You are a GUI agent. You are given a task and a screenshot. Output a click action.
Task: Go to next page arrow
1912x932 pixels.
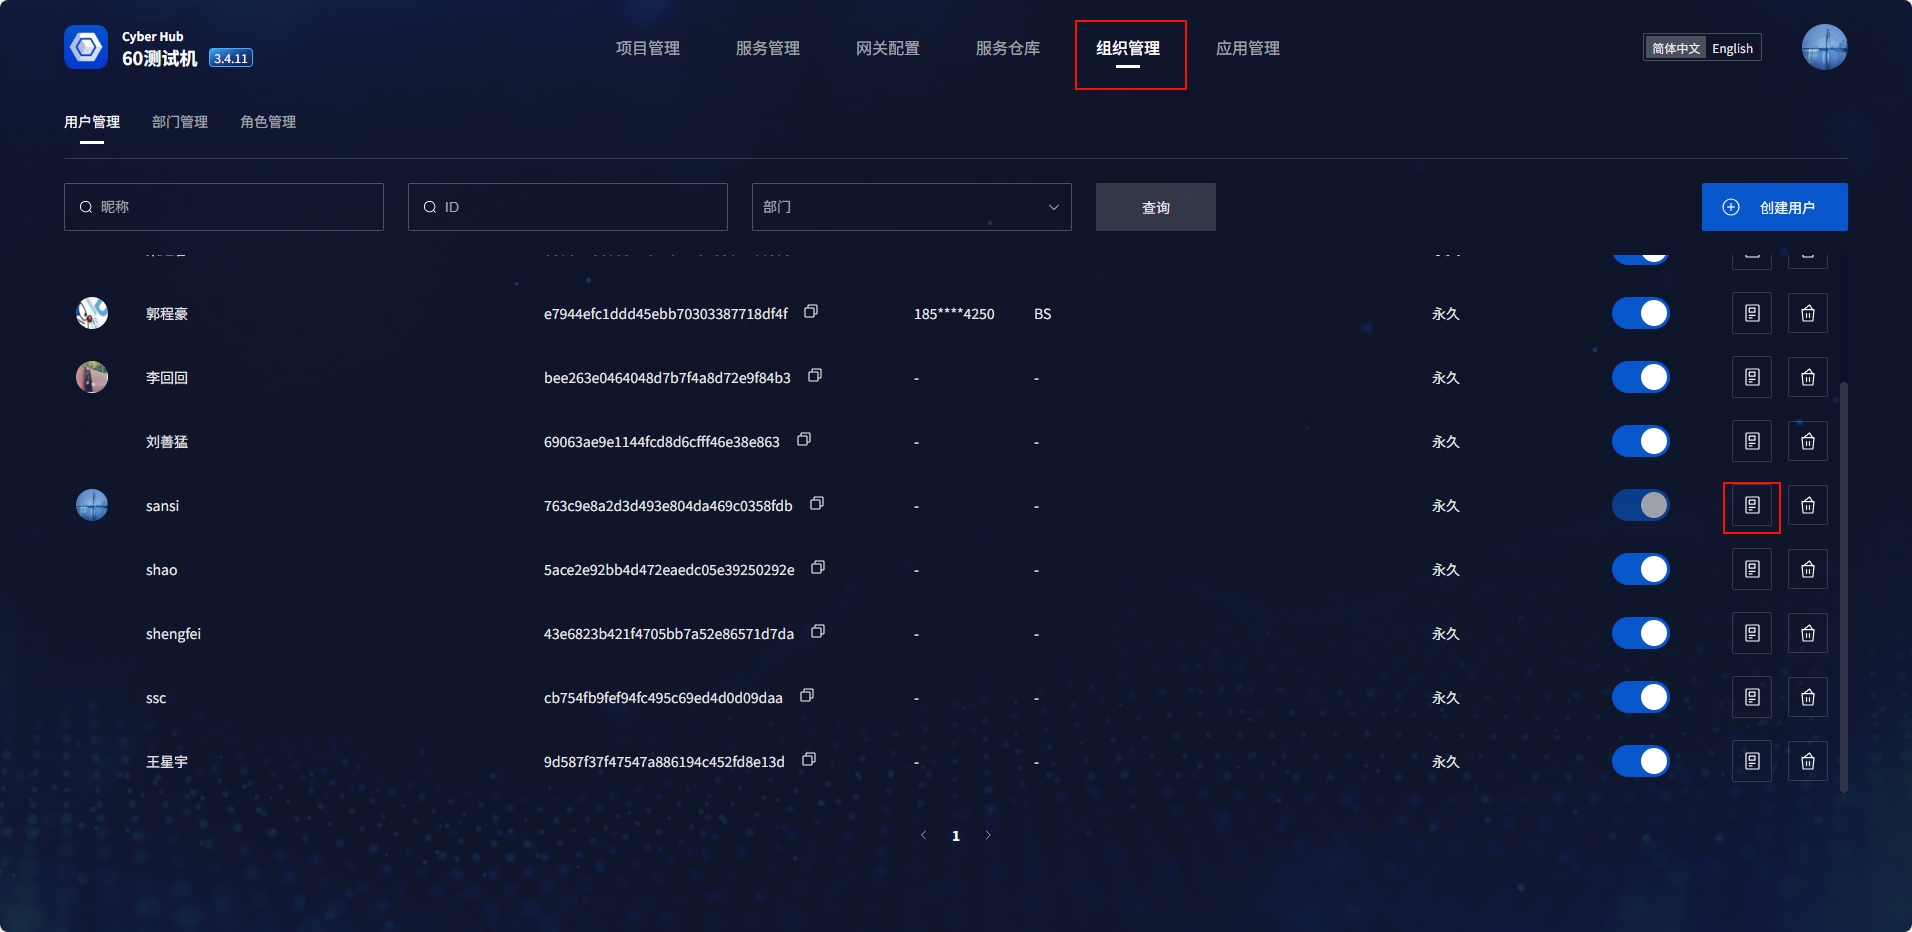click(988, 836)
